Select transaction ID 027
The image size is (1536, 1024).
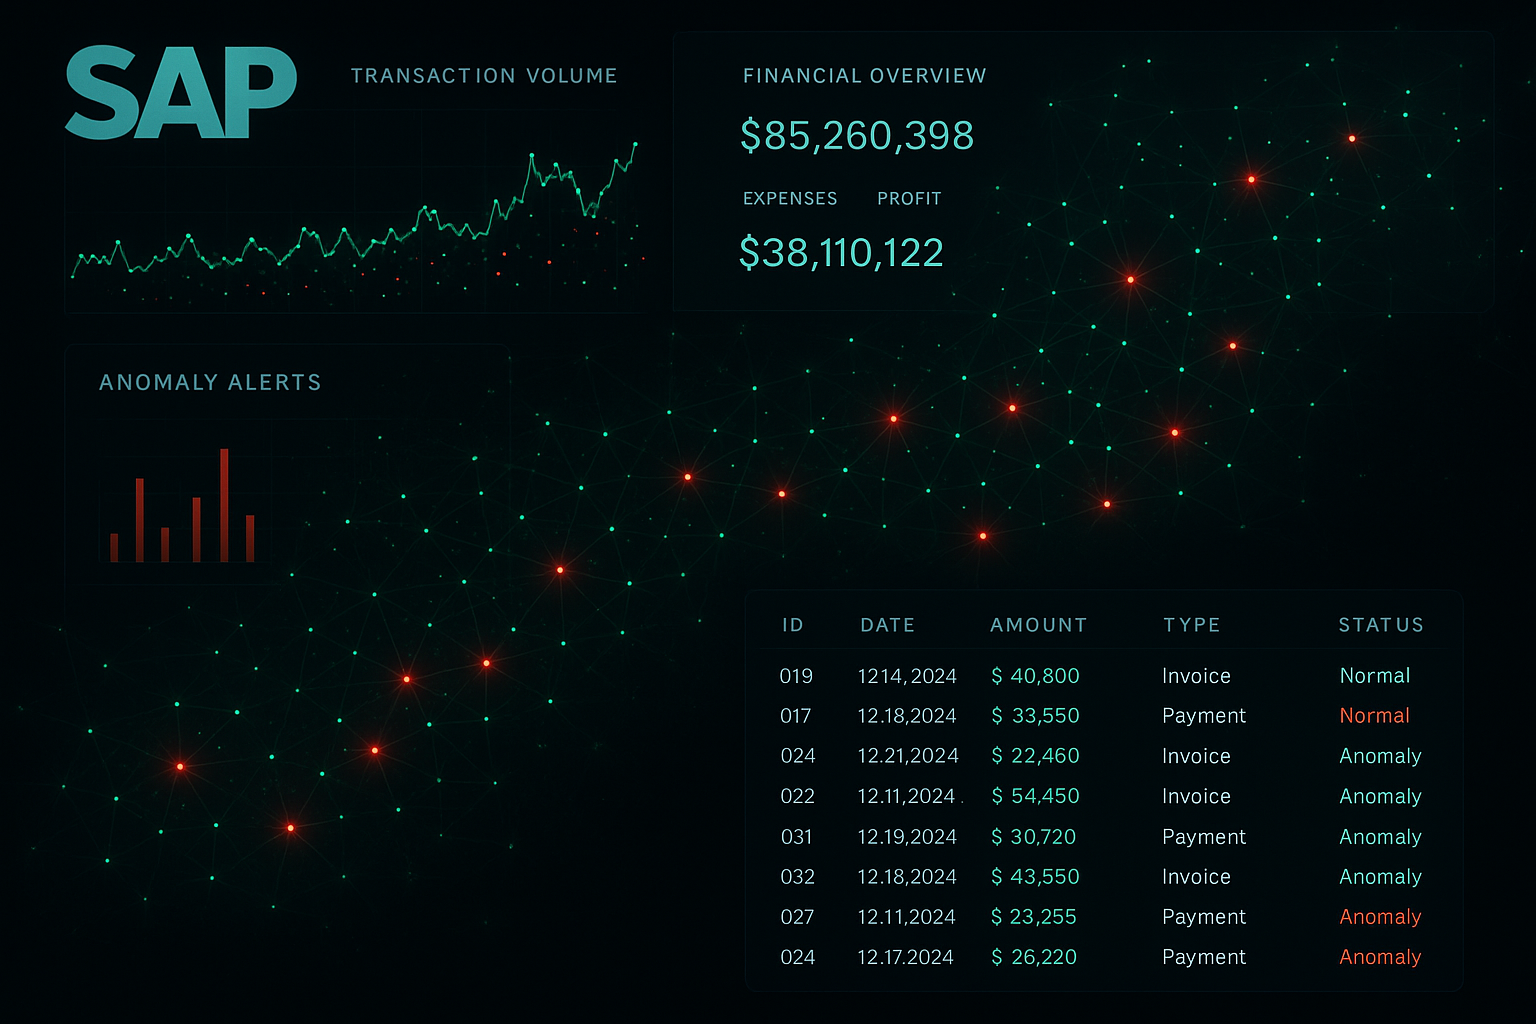[x=797, y=917]
